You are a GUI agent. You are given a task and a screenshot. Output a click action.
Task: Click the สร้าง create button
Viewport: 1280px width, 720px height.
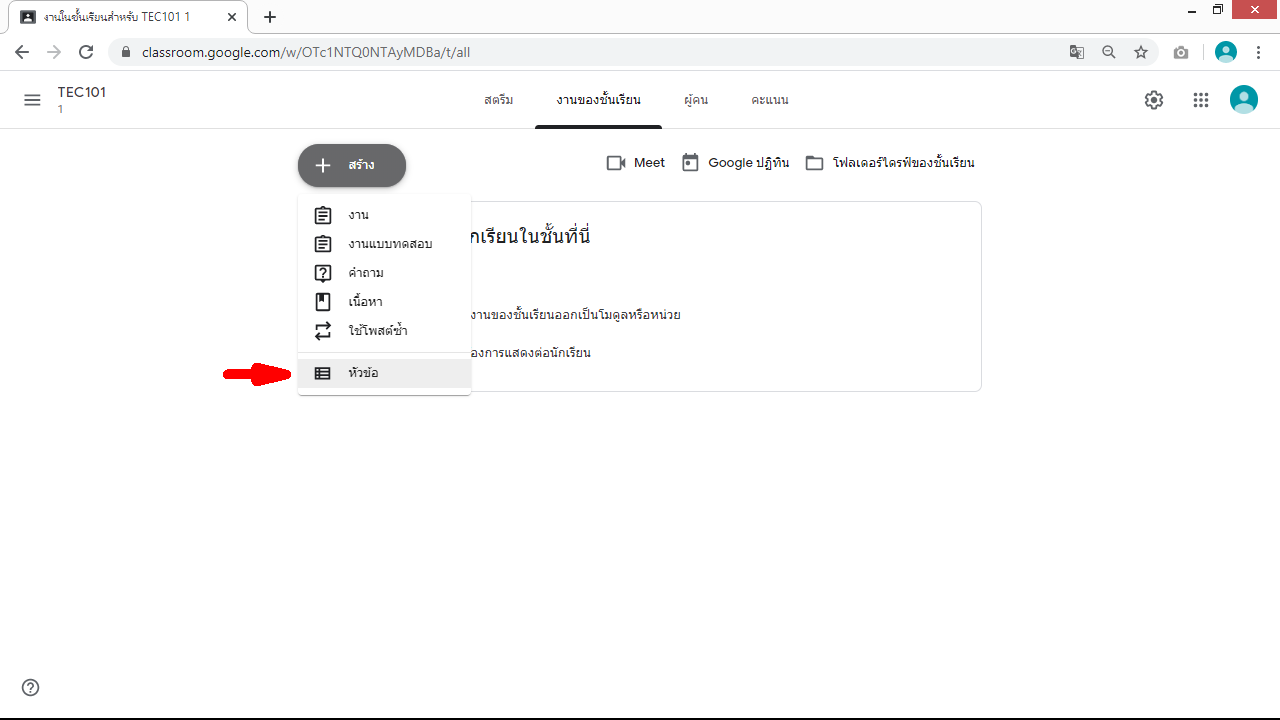352,166
